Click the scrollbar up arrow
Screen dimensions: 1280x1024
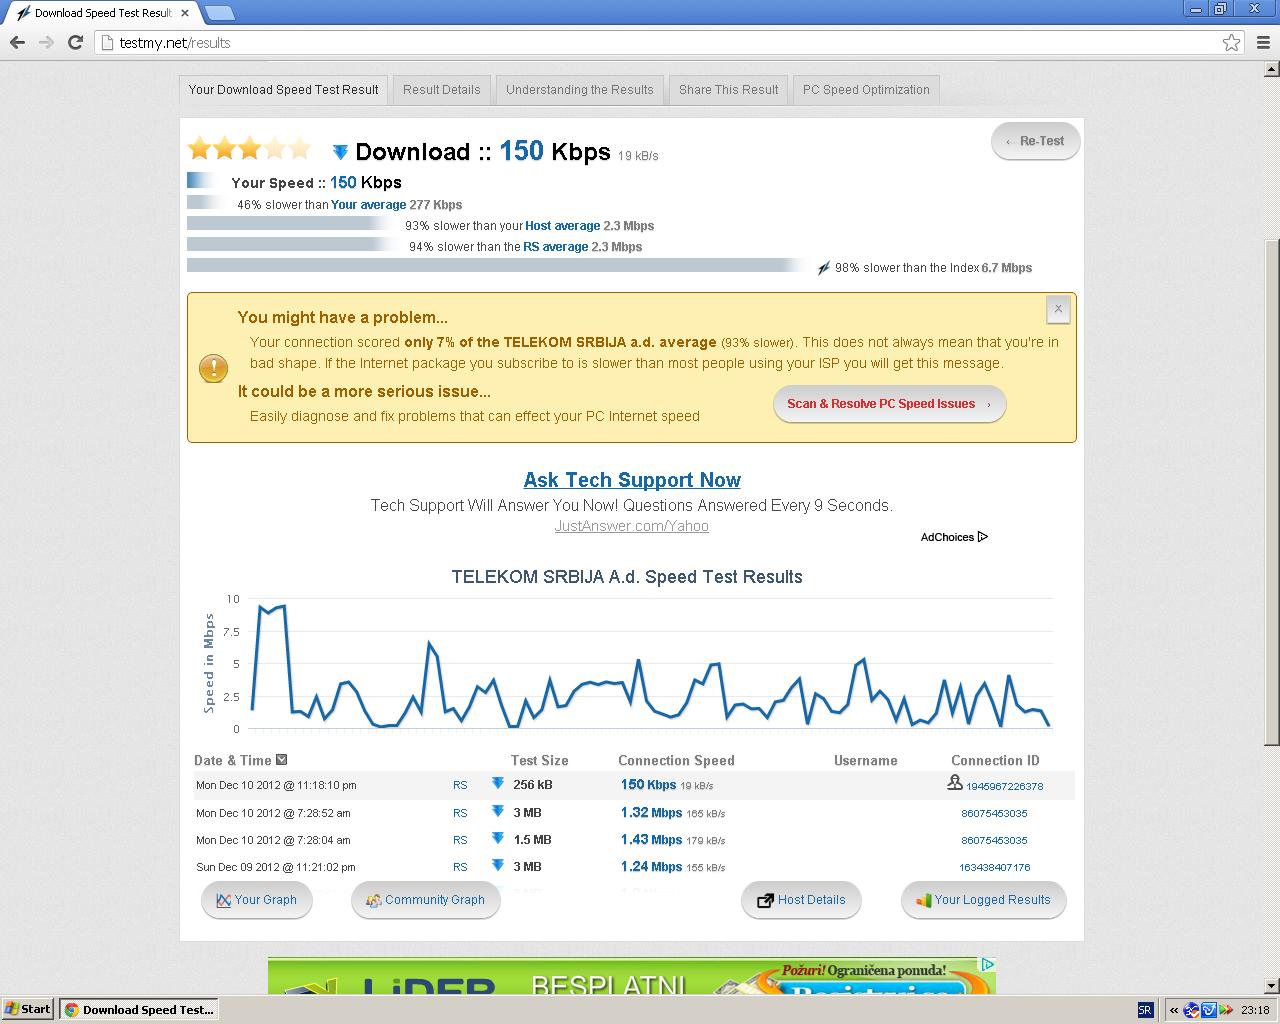click(1272, 69)
